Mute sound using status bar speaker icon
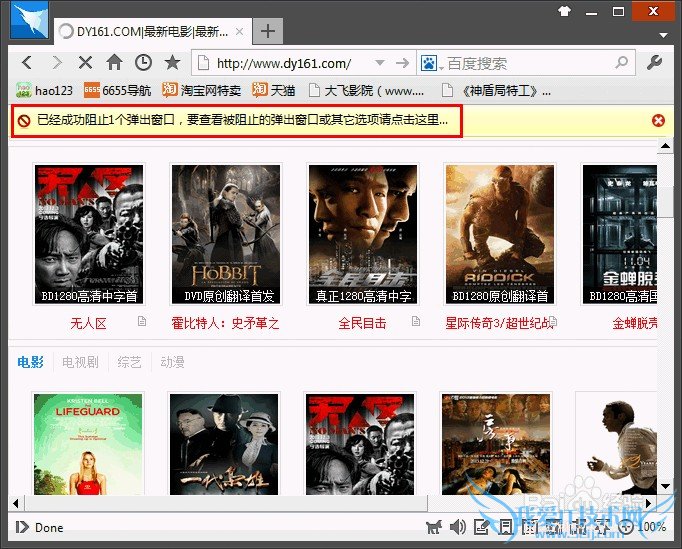The width and height of the screenshot is (682, 549). pyautogui.click(x=457, y=527)
